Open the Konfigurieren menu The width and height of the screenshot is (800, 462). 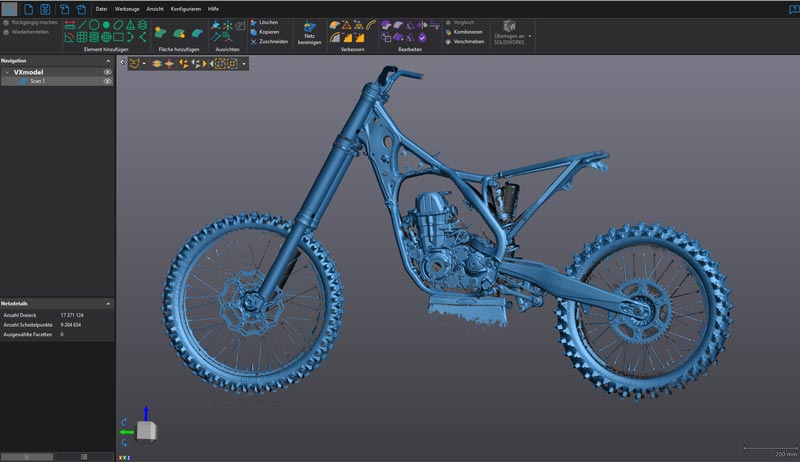(x=185, y=8)
